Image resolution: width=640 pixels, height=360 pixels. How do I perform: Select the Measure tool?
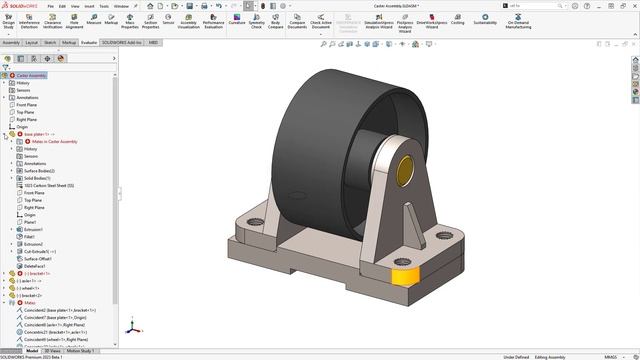(x=94, y=19)
